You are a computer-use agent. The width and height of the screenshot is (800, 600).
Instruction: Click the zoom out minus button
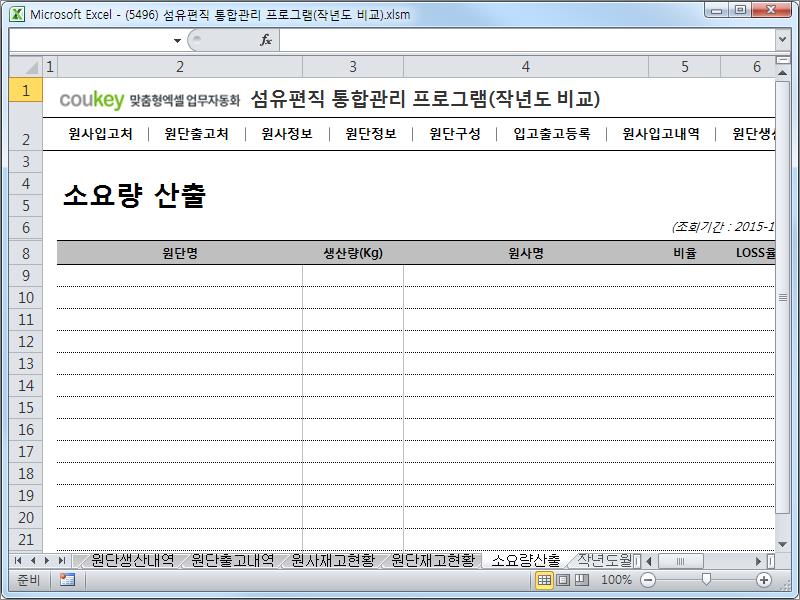point(648,580)
